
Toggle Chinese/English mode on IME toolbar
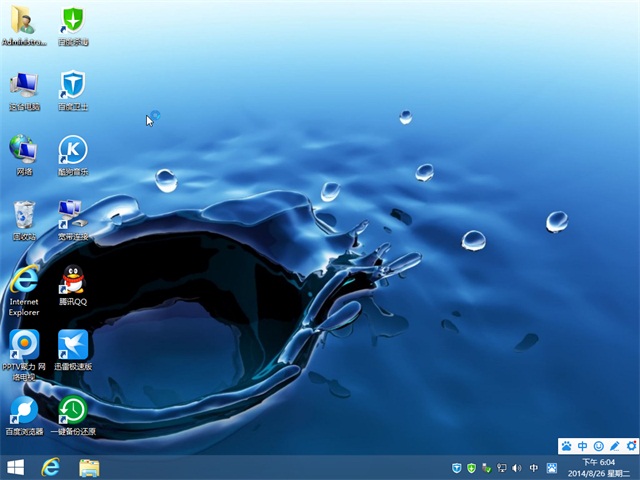click(583, 445)
